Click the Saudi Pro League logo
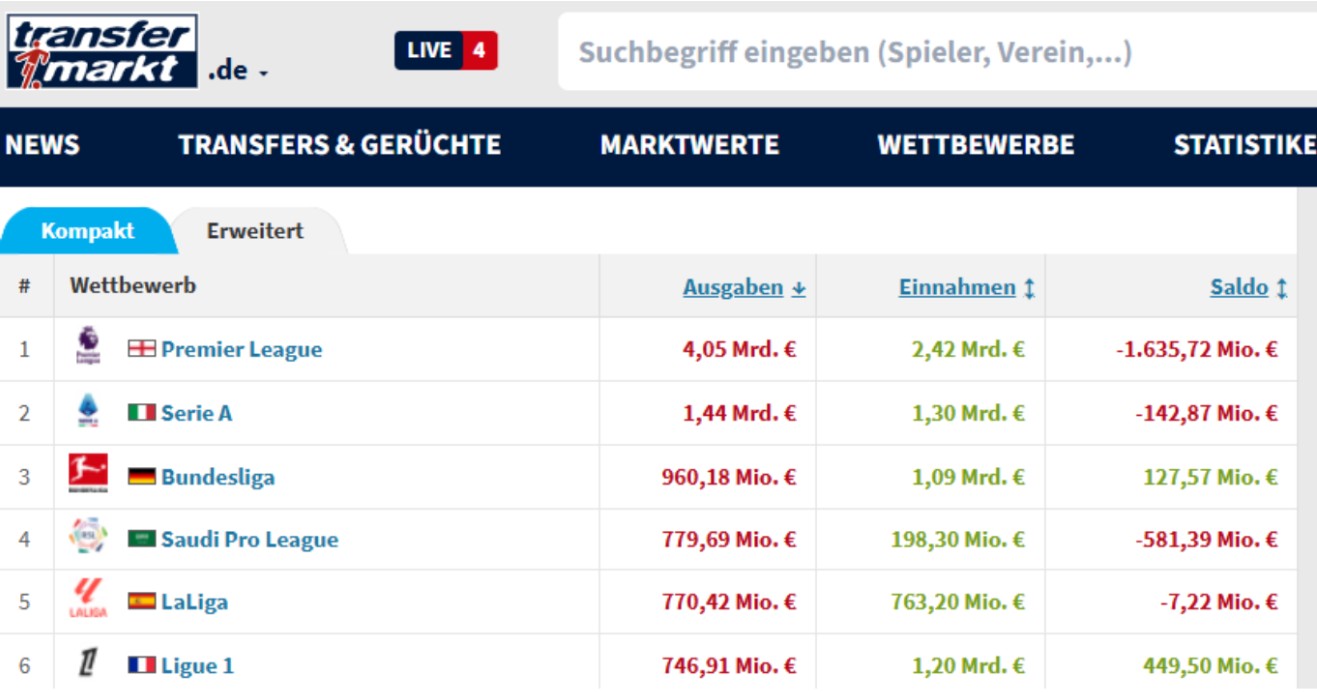The height and width of the screenshot is (692, 1317). click(88, 538)
